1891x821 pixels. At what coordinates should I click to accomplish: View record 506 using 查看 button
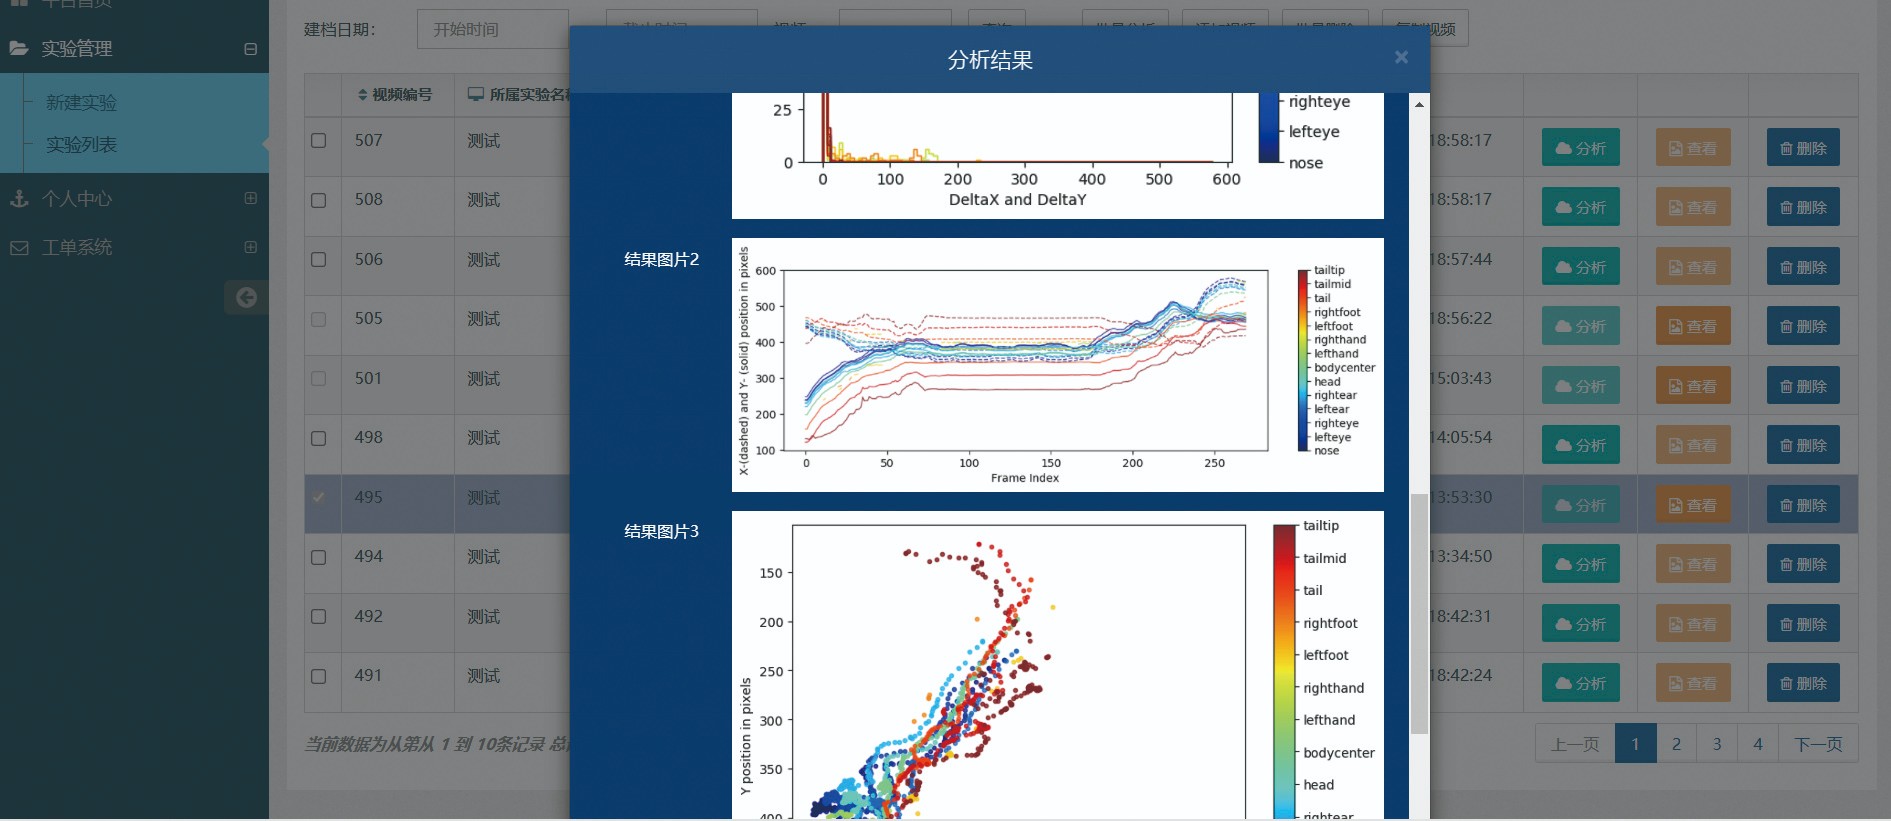(1692, 267)
